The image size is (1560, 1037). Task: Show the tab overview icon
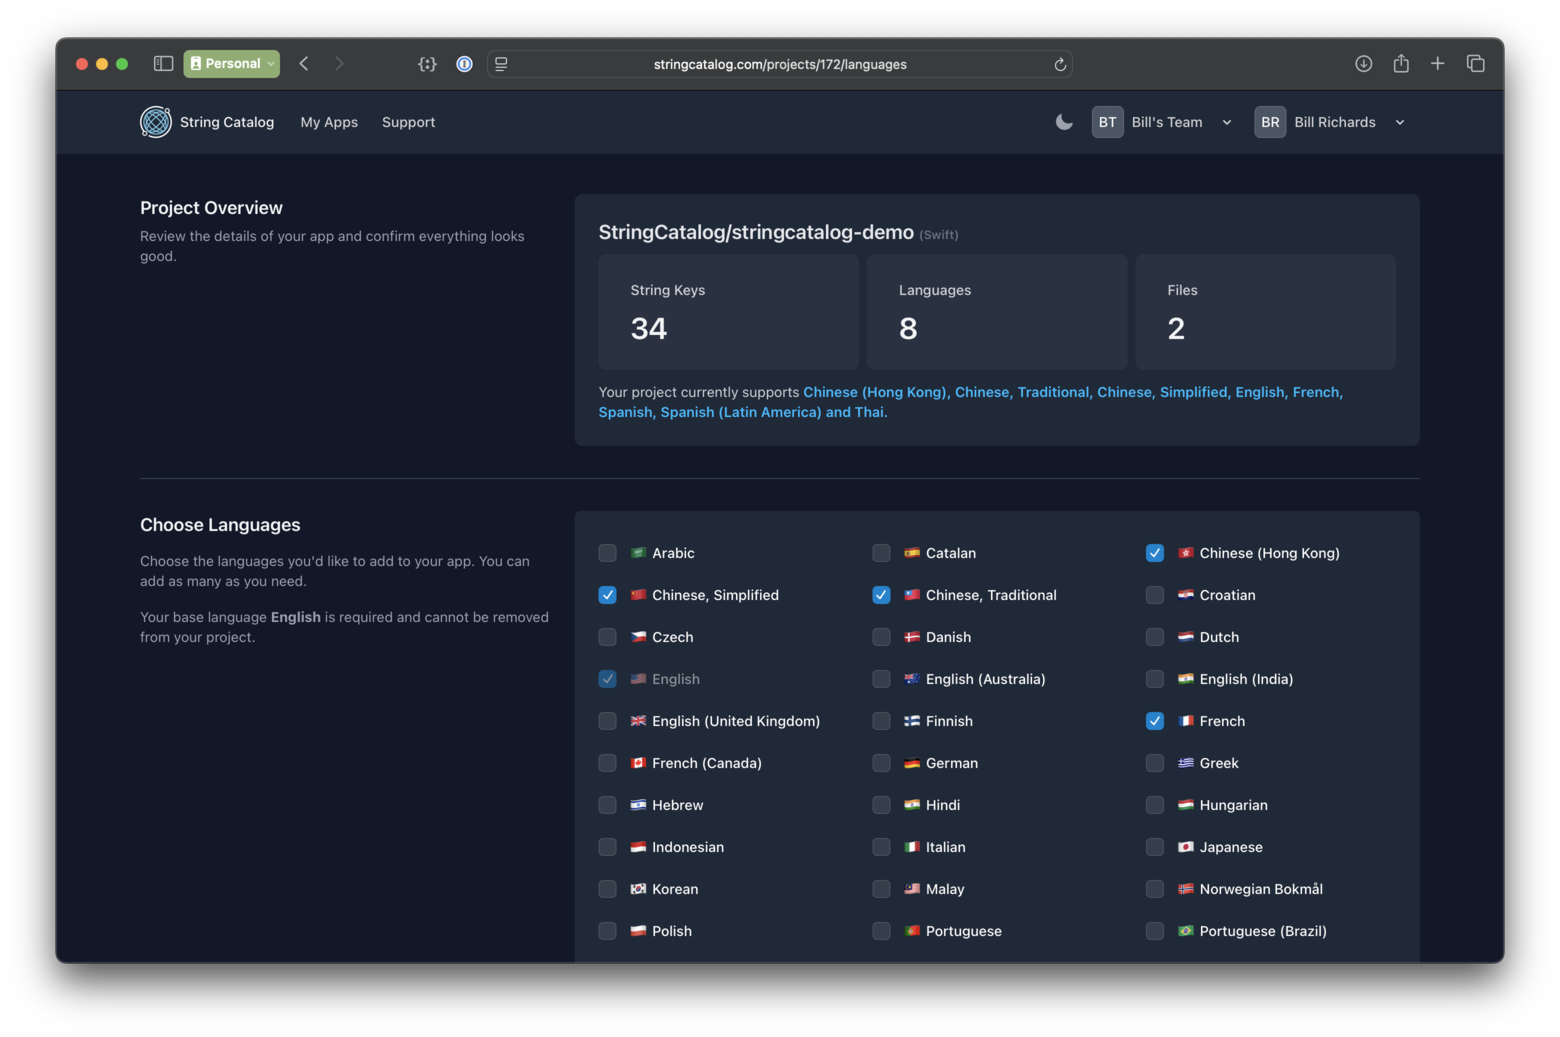tap(1475, 64)
